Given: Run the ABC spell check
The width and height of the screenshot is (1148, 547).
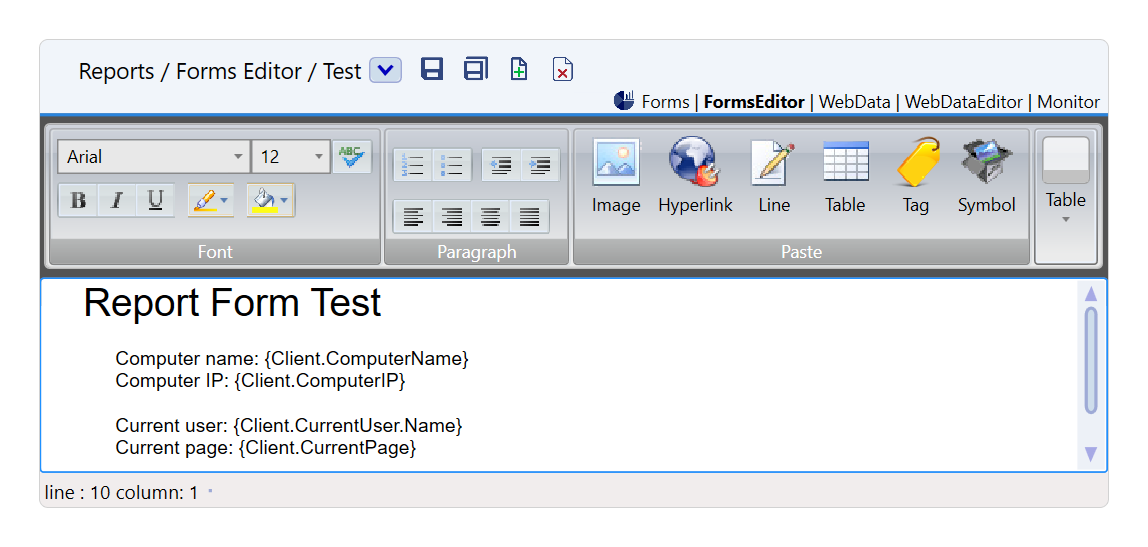Looking at the screenshot, I should click(351, 157).
